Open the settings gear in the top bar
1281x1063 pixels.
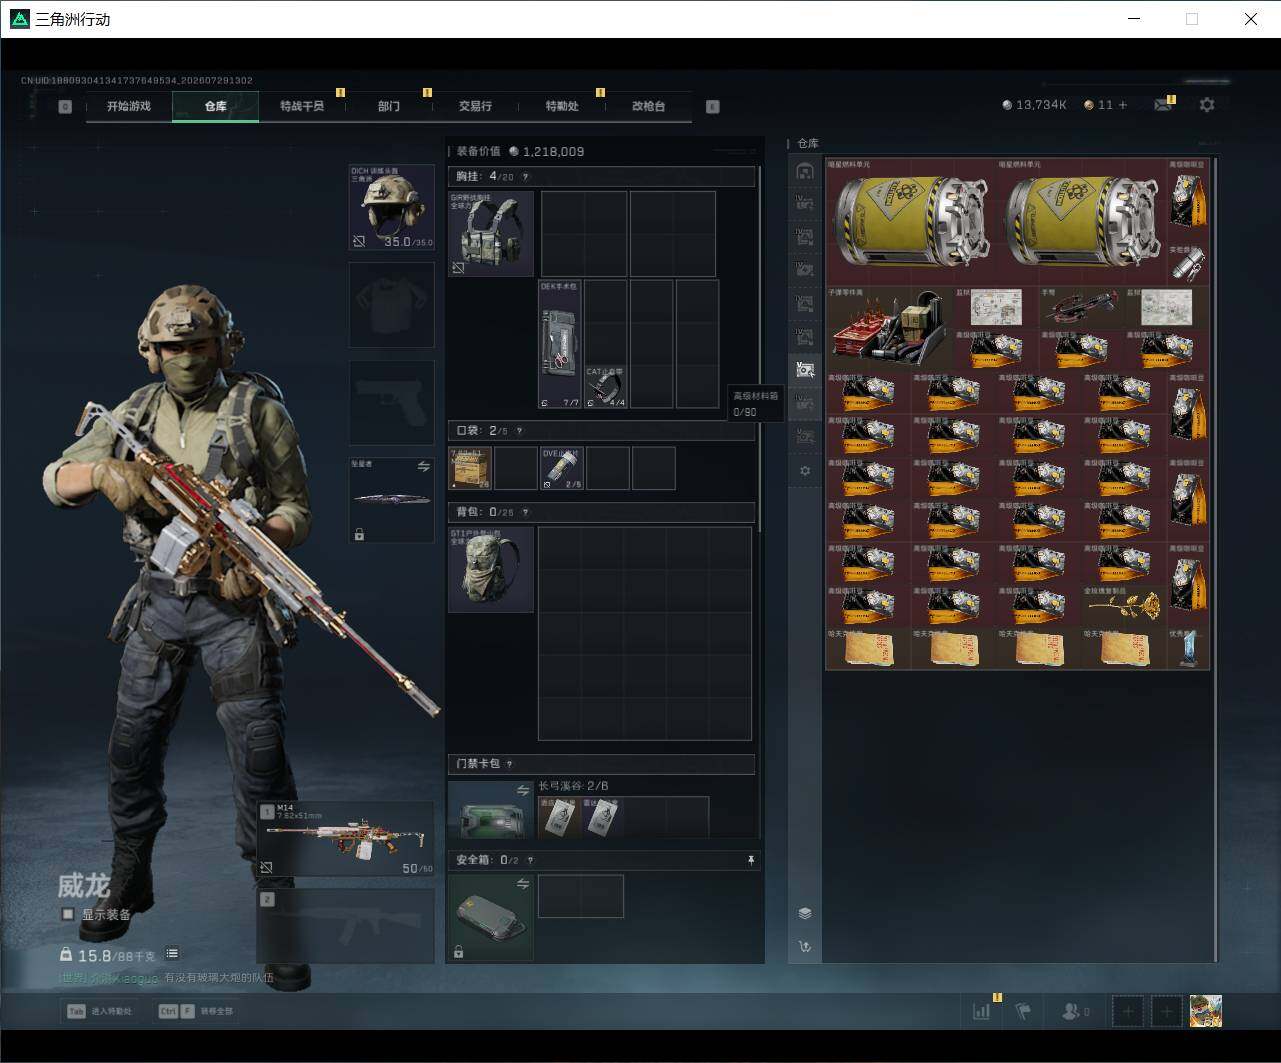(1207, 104)
